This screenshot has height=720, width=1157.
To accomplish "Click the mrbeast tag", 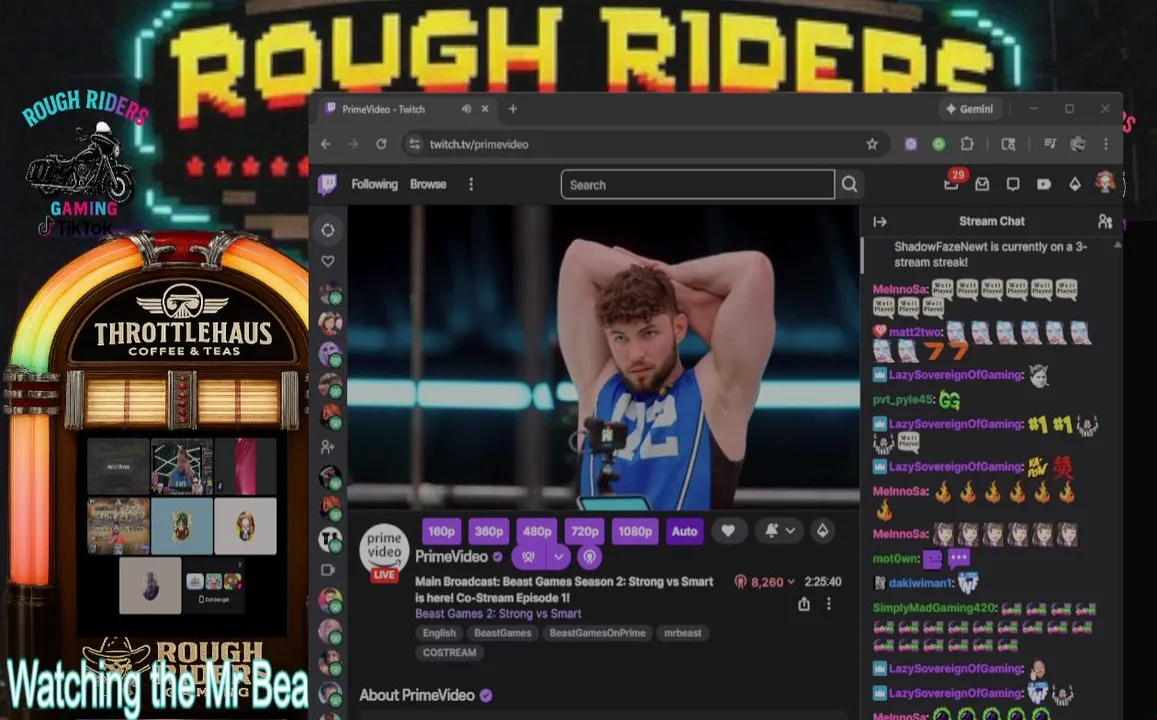I will [683, 633].
